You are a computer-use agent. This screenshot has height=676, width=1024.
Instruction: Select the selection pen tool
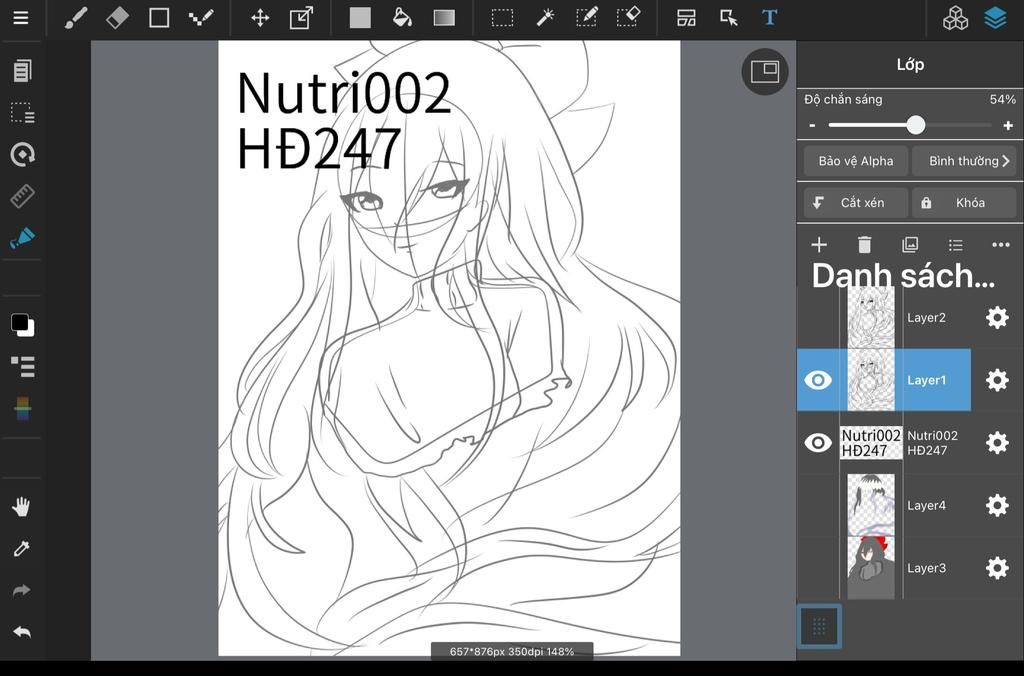pos(586,18)
